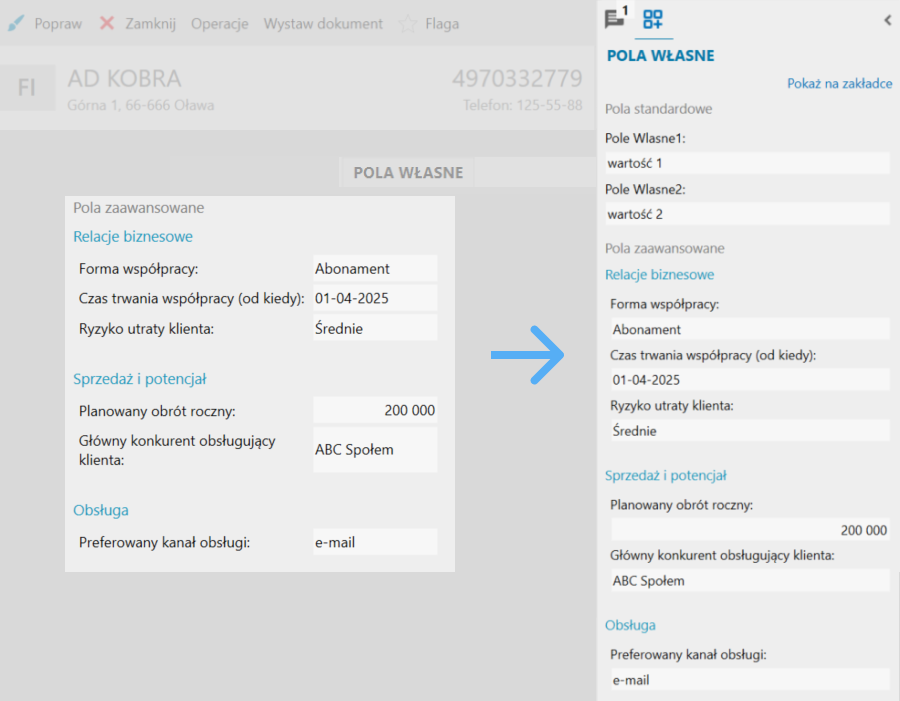The width and height of the screenshot is (900, 701).
Task: Click the Flaga star icon
Action: point(408,23)
